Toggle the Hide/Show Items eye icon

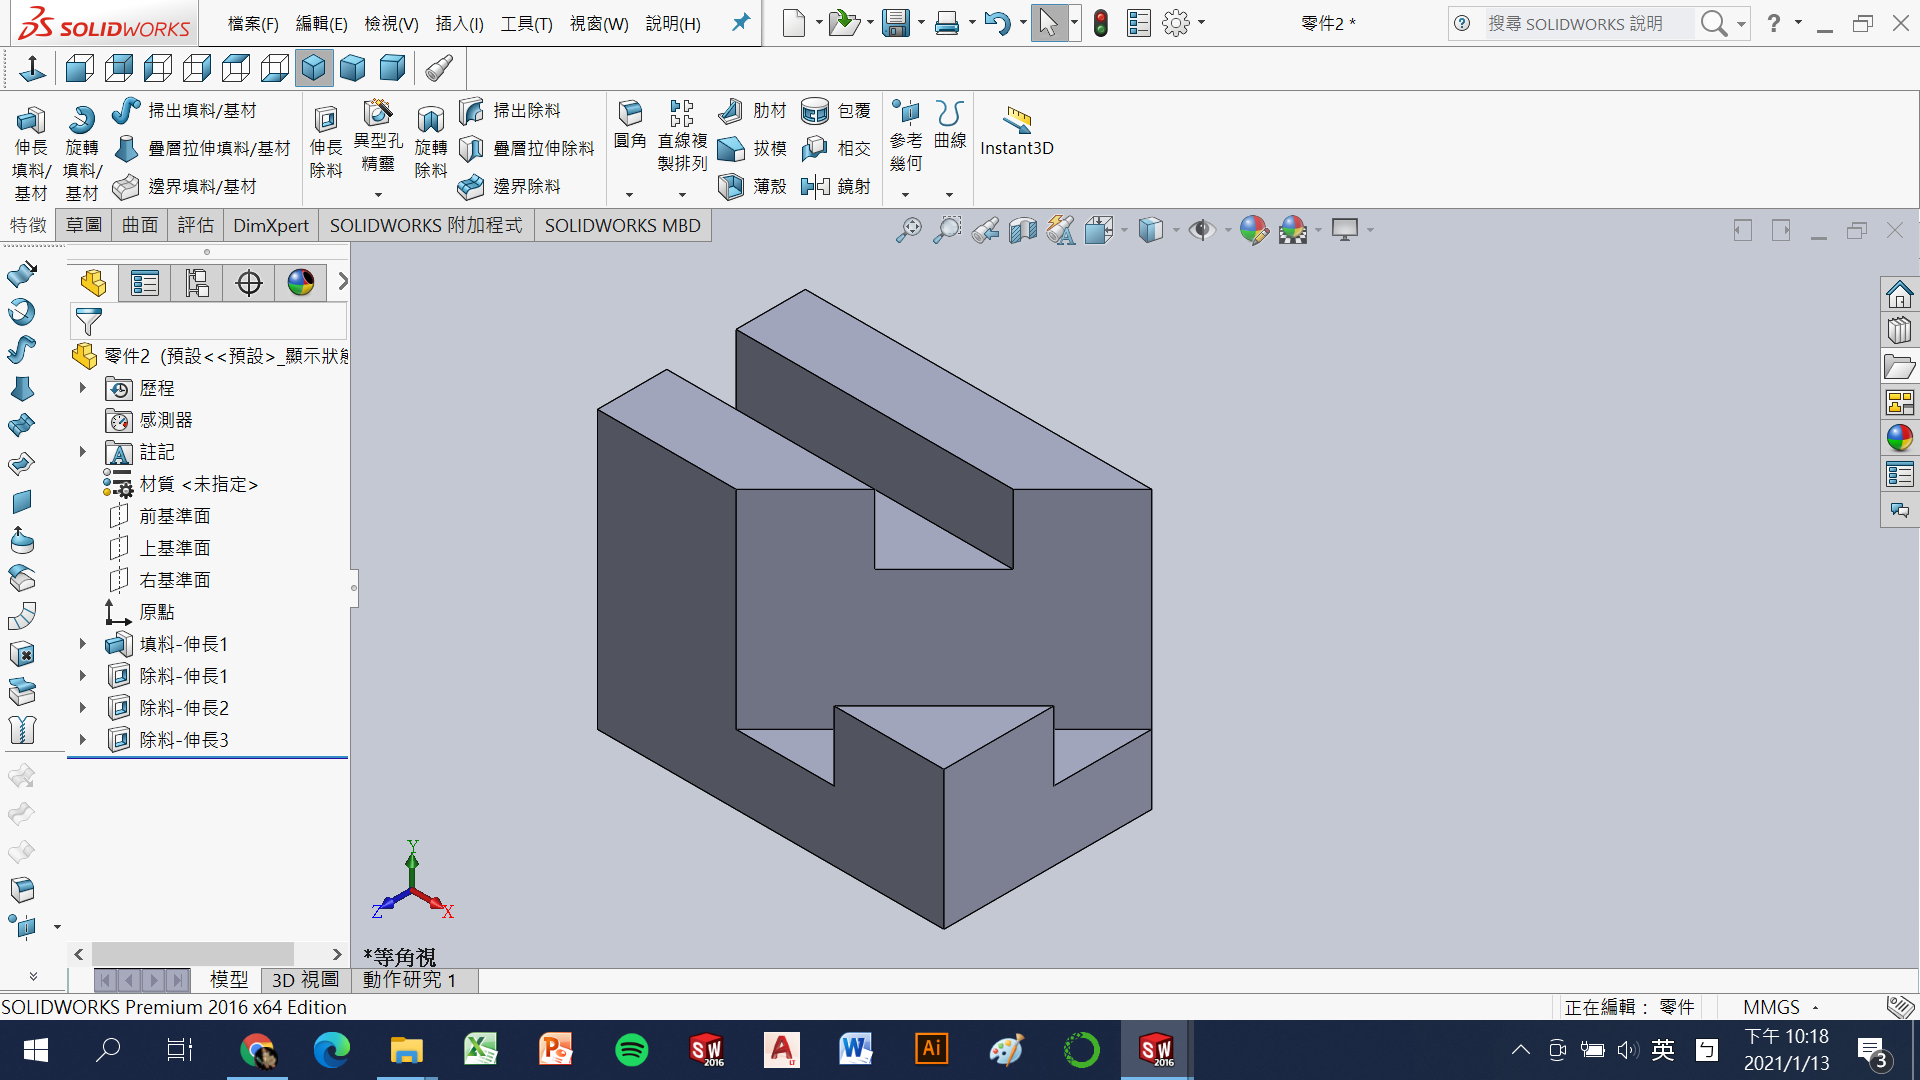tap(1201, 230)
